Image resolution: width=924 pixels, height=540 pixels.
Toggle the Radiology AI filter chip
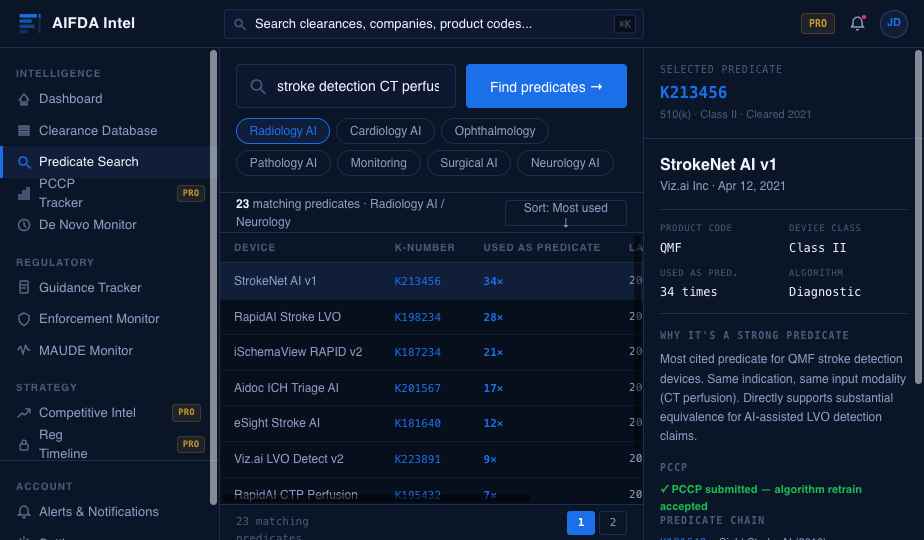click(283, 131)
